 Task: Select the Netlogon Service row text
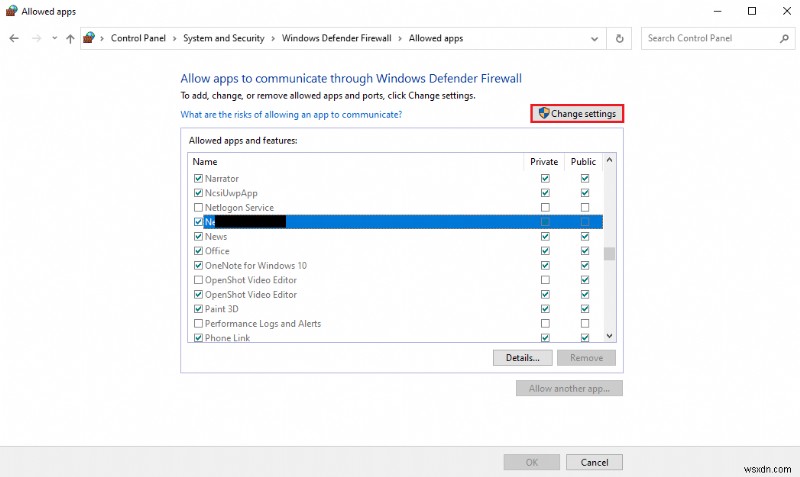pyautogui.click(x=239, y=208)
